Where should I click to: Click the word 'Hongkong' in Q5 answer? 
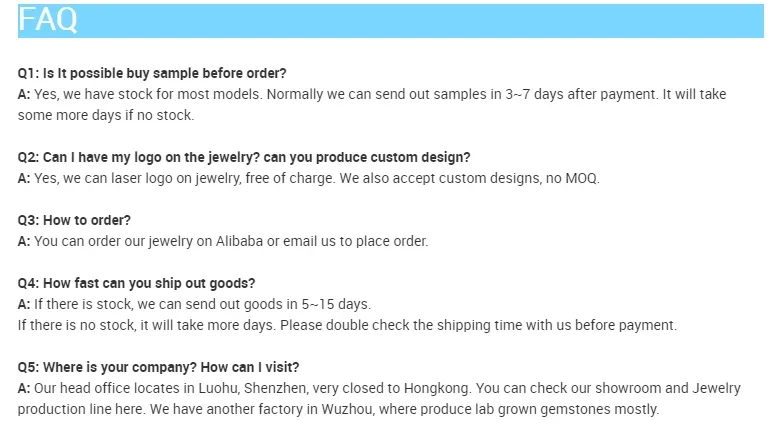[437, 389]
